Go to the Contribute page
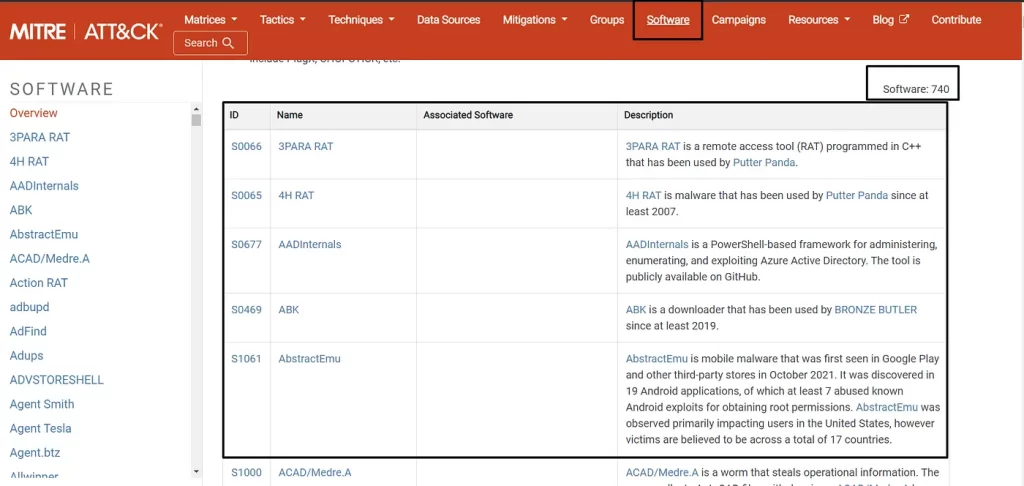Image resolution: width=1024 pixels, height=486 pixels. pyautogui.click(x=956, y=20)
